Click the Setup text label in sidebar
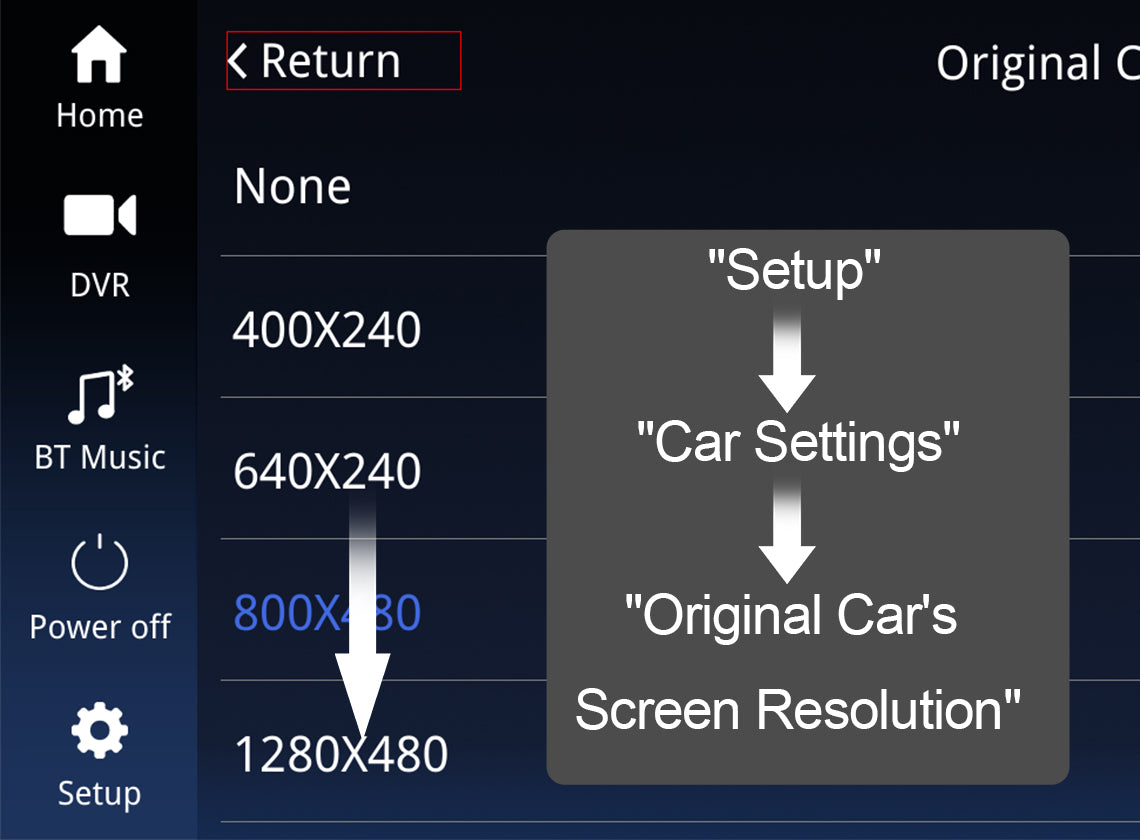The width and height of the screenshot is (1140, 840). [99, 793]
